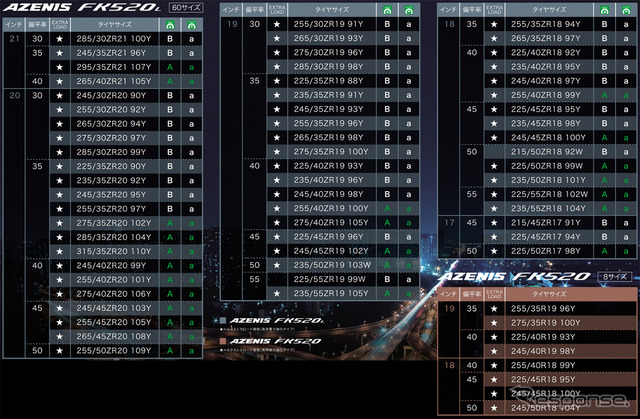Click the AZENIS FK520L title at top left

82,7
